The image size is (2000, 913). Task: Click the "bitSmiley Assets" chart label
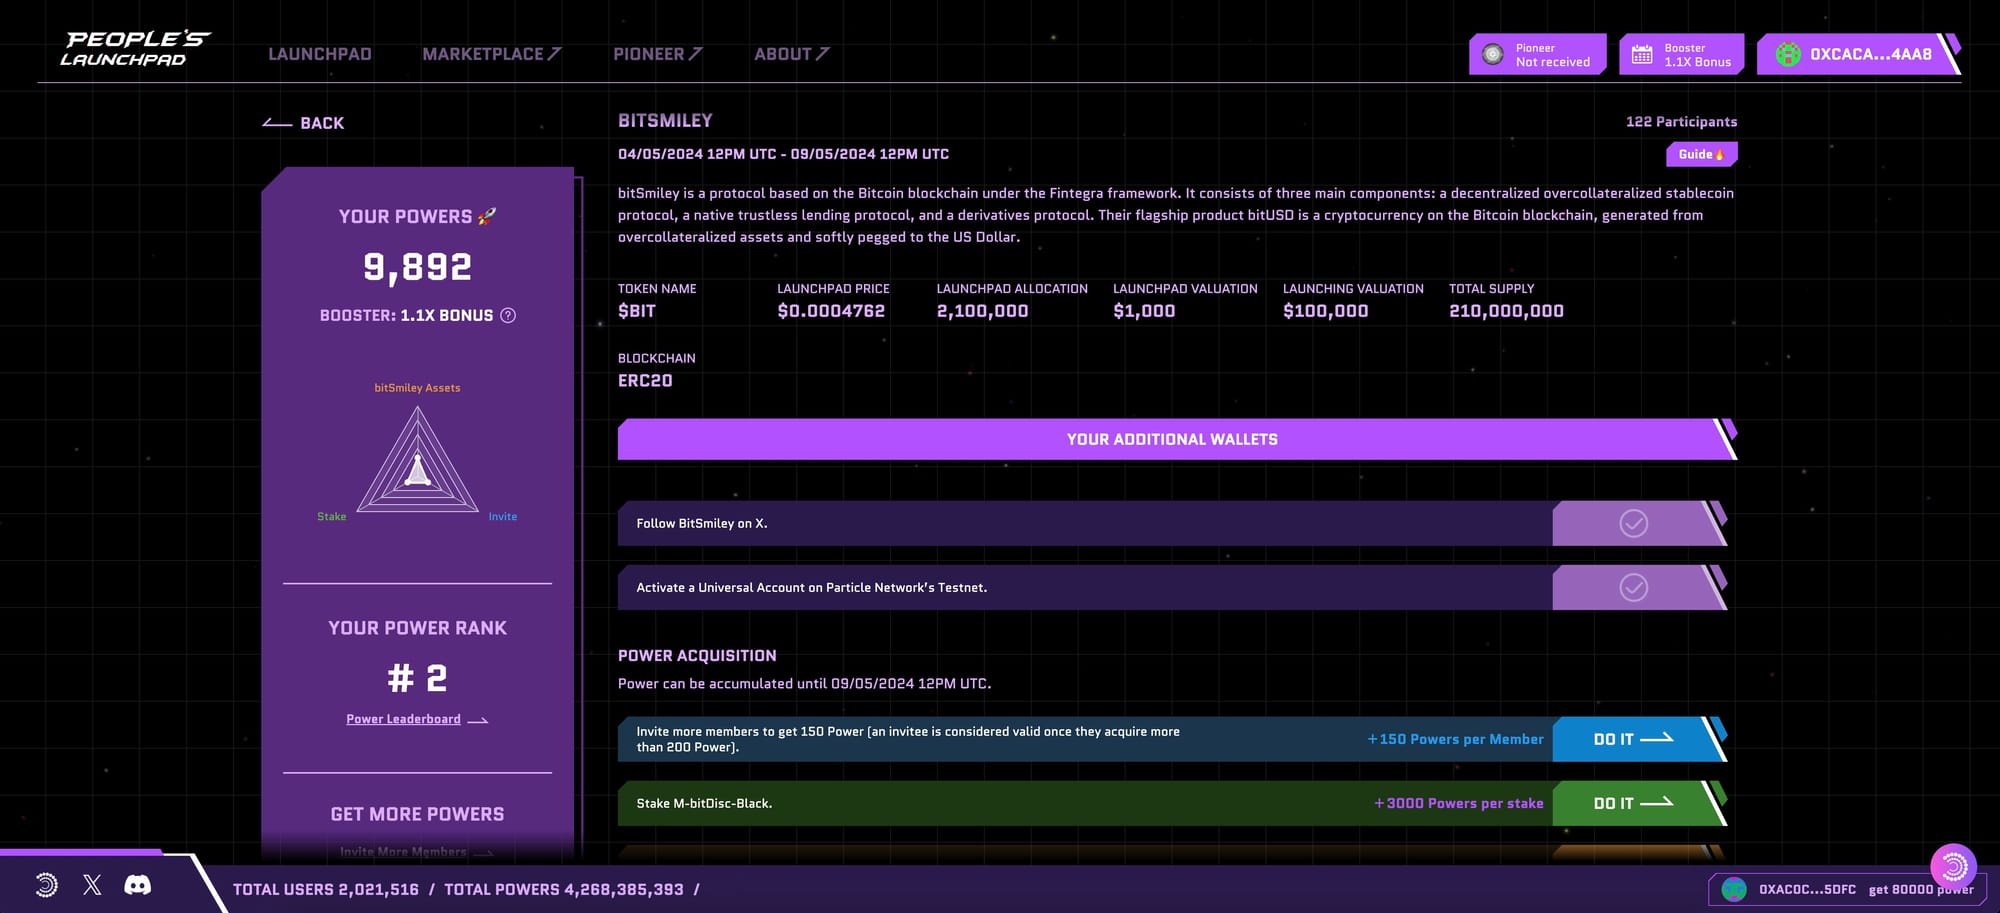[x=417, y=388]
